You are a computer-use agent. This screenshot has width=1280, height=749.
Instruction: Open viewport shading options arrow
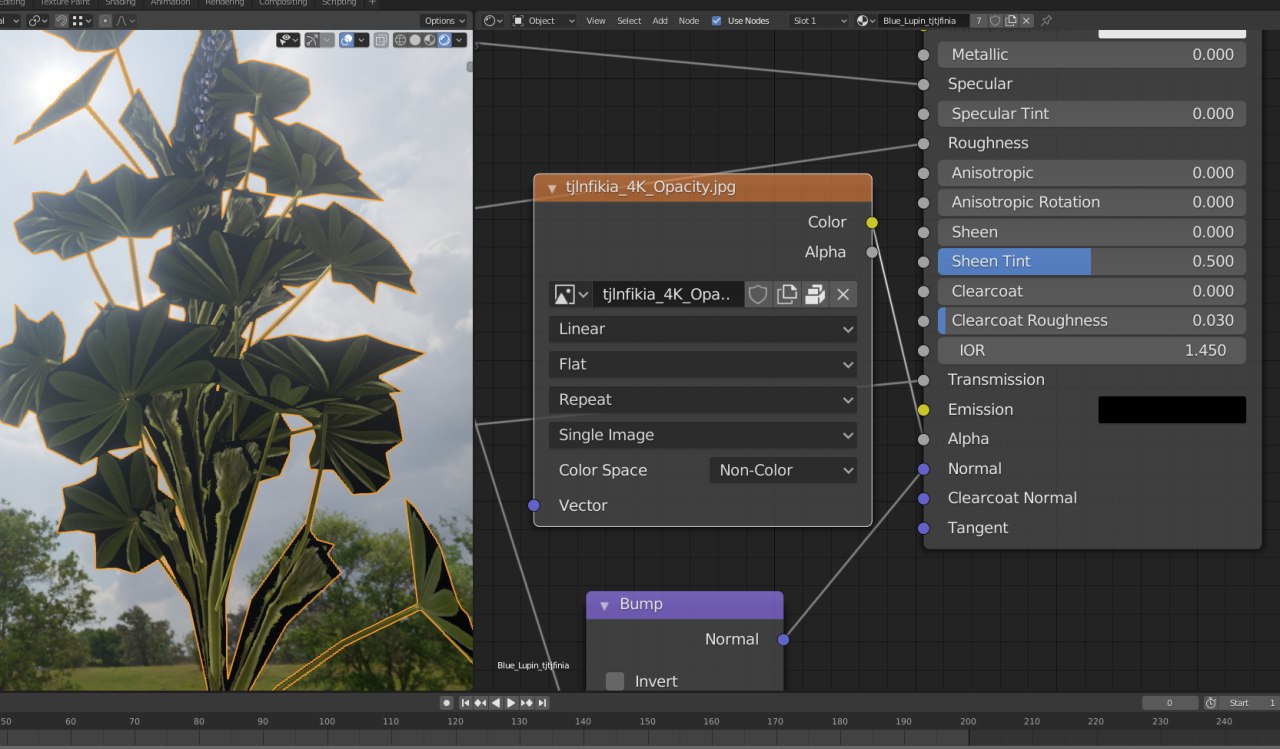click(459, 40)
